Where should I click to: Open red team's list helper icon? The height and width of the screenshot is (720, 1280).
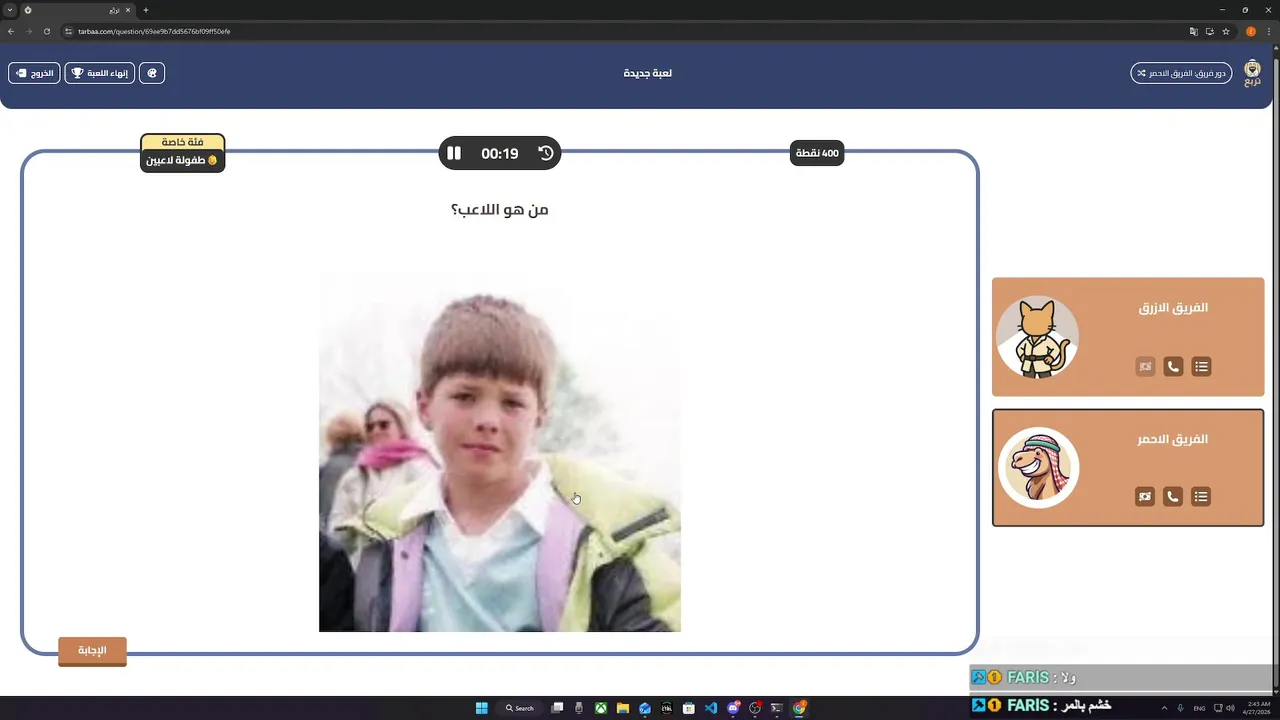click(1201, 496)
